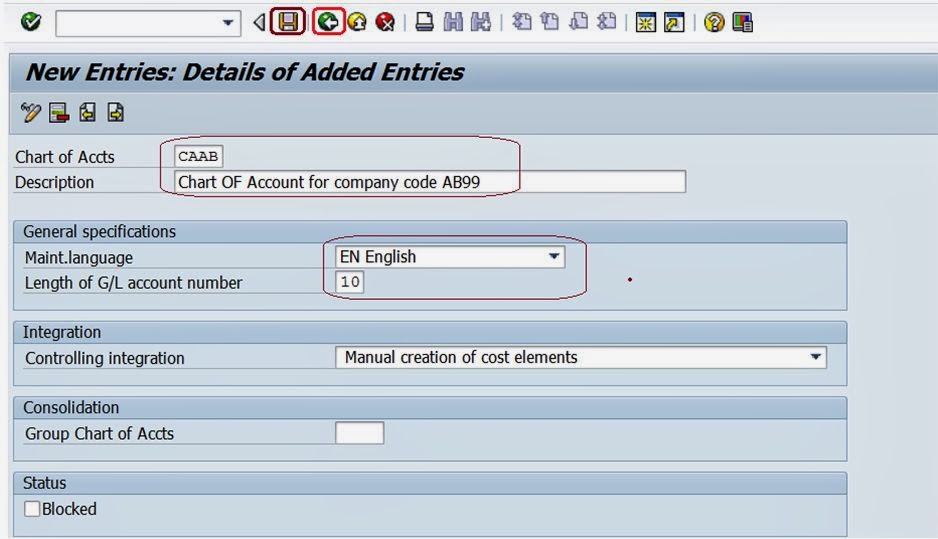
Task: Go to the previous page icon
Action: 550,22
